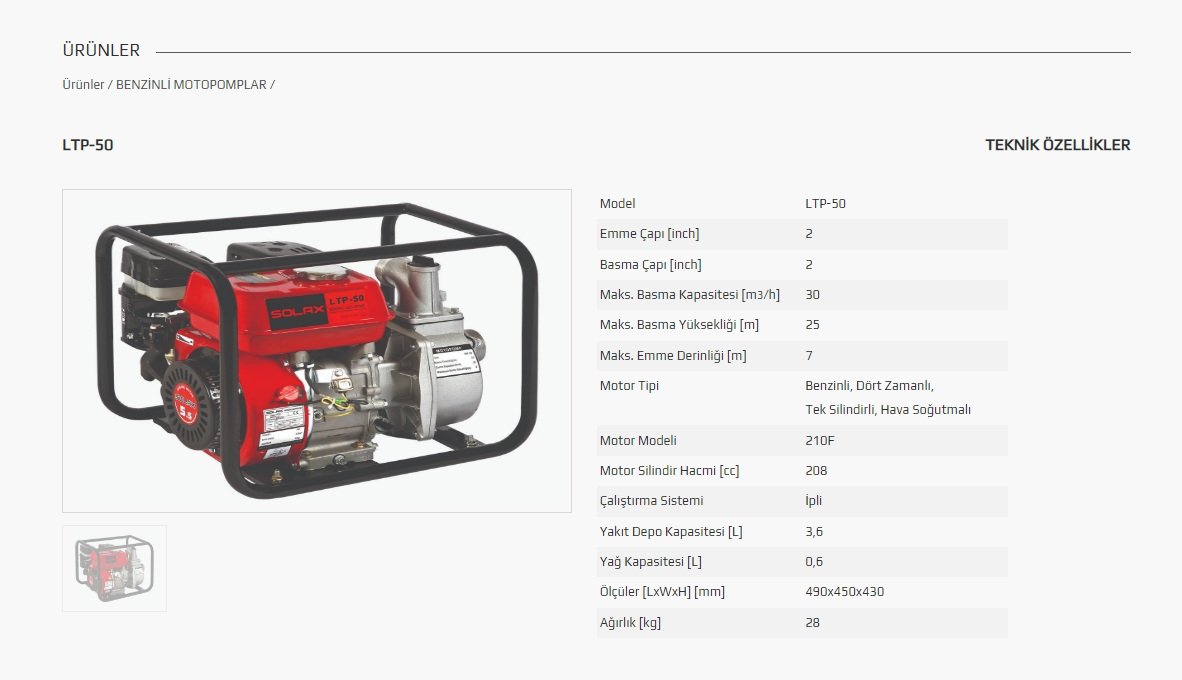Click the Maks. Basma Kapasitesi [m3/h] label
The height and width of the screenshot is (680, 1182).
[x=690, y=295]
